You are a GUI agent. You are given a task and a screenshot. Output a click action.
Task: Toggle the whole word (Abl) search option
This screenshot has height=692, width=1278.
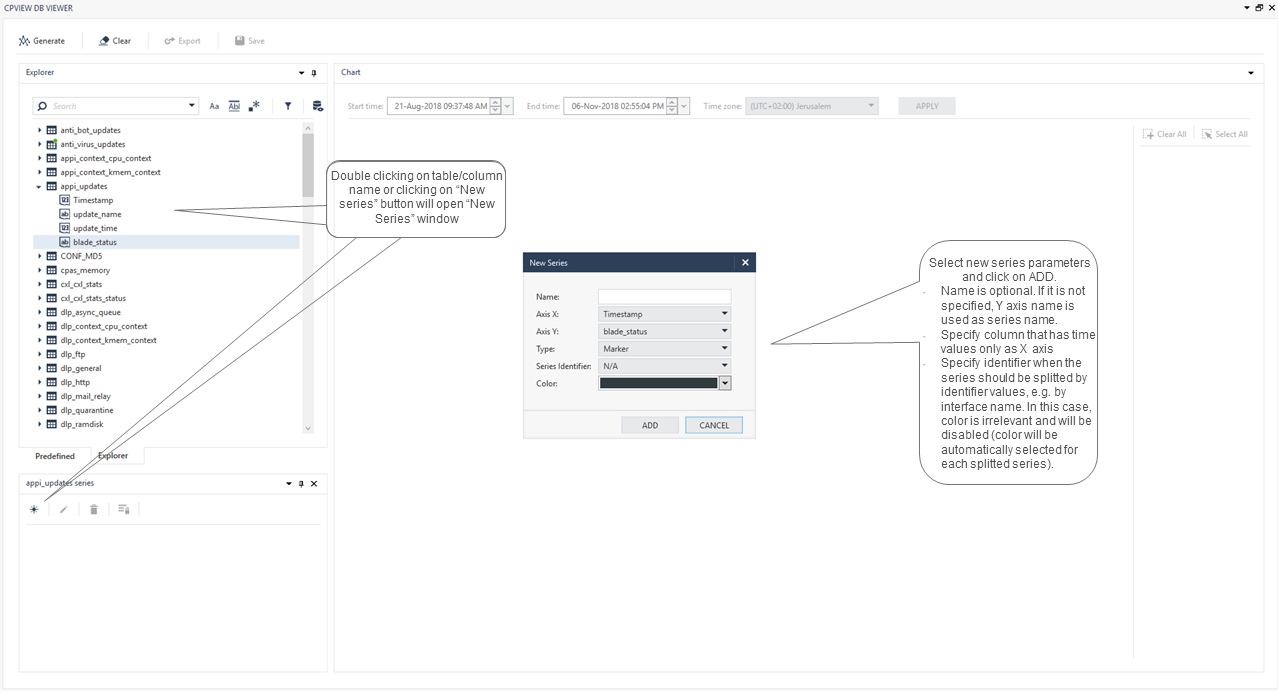point(233,105)
